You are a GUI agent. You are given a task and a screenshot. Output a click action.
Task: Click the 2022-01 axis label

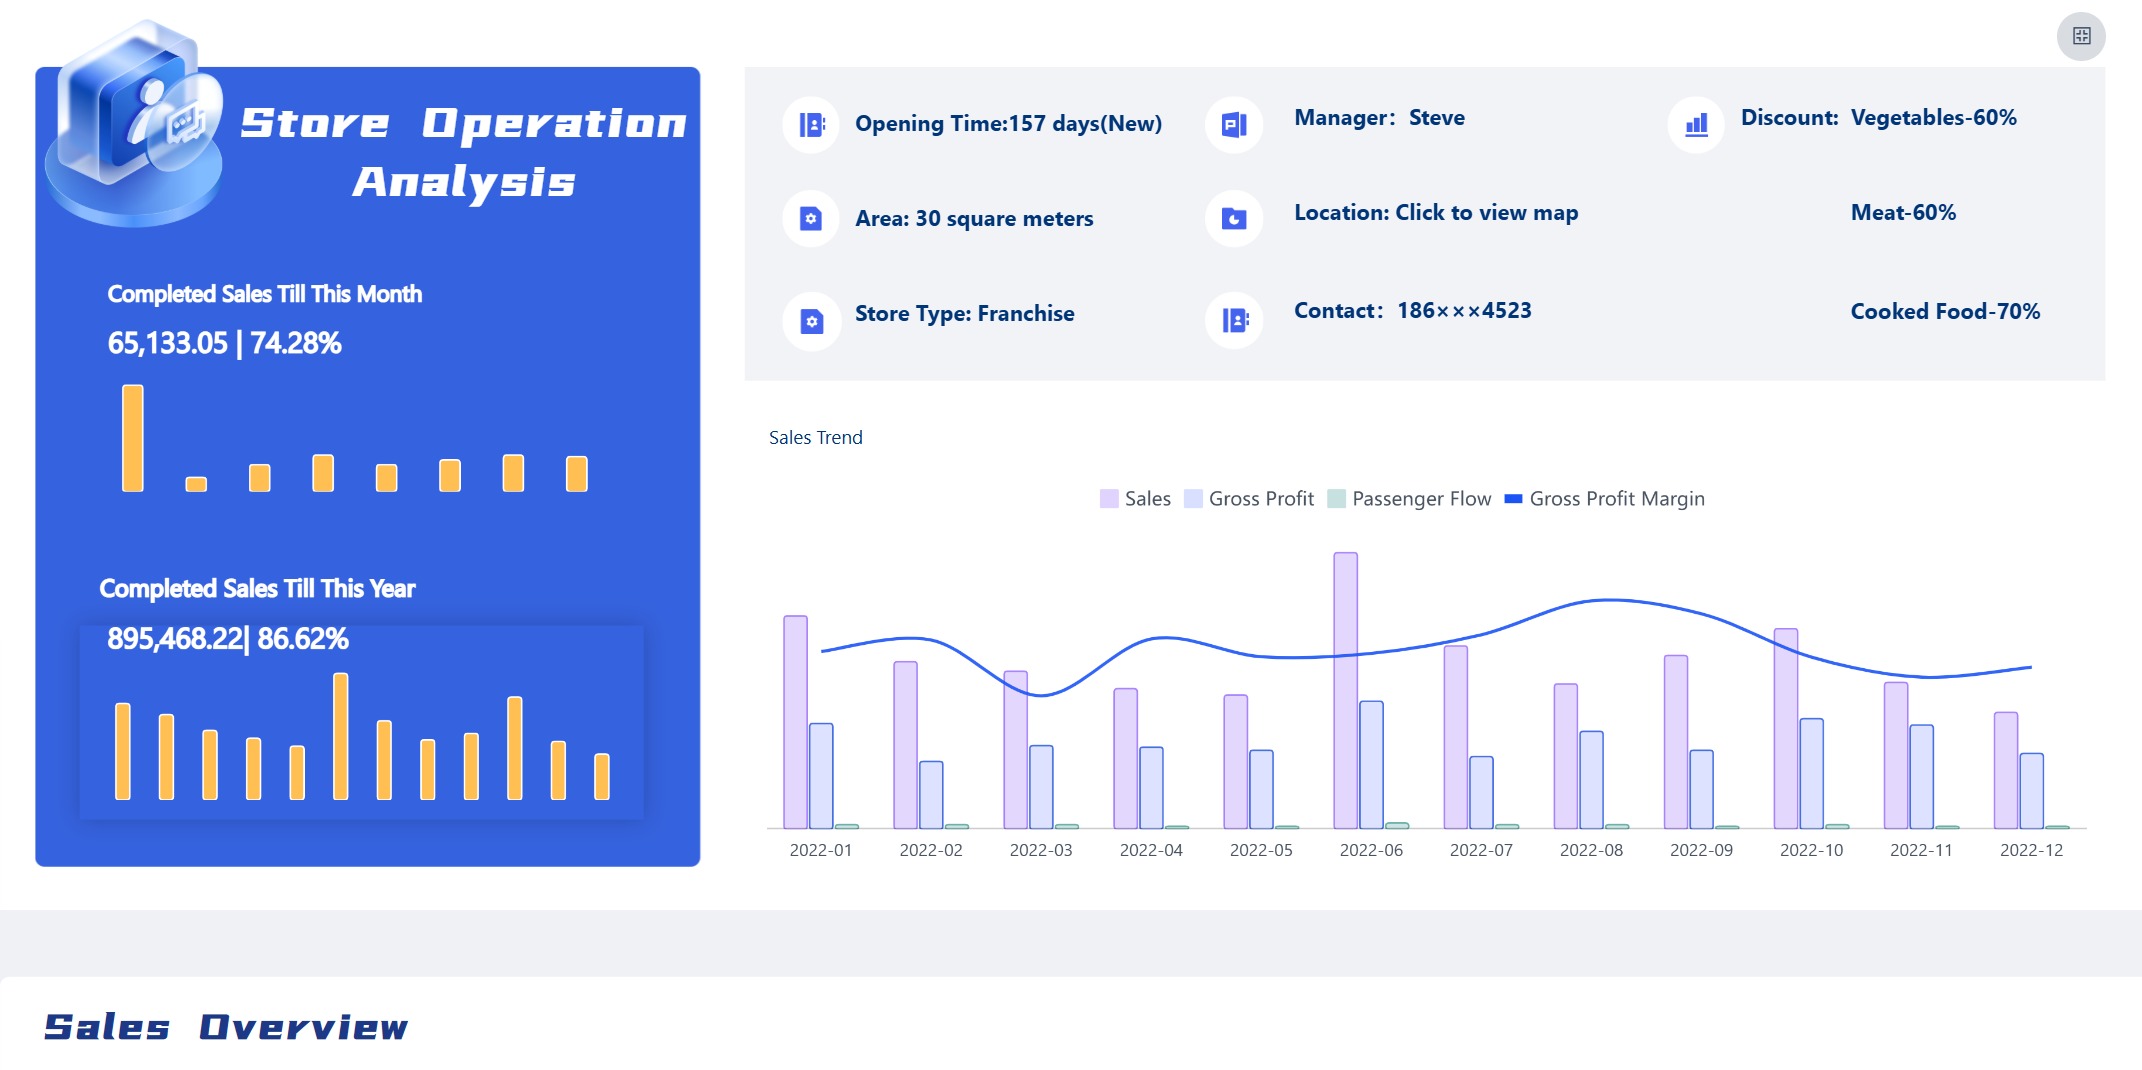pos(821,850)
